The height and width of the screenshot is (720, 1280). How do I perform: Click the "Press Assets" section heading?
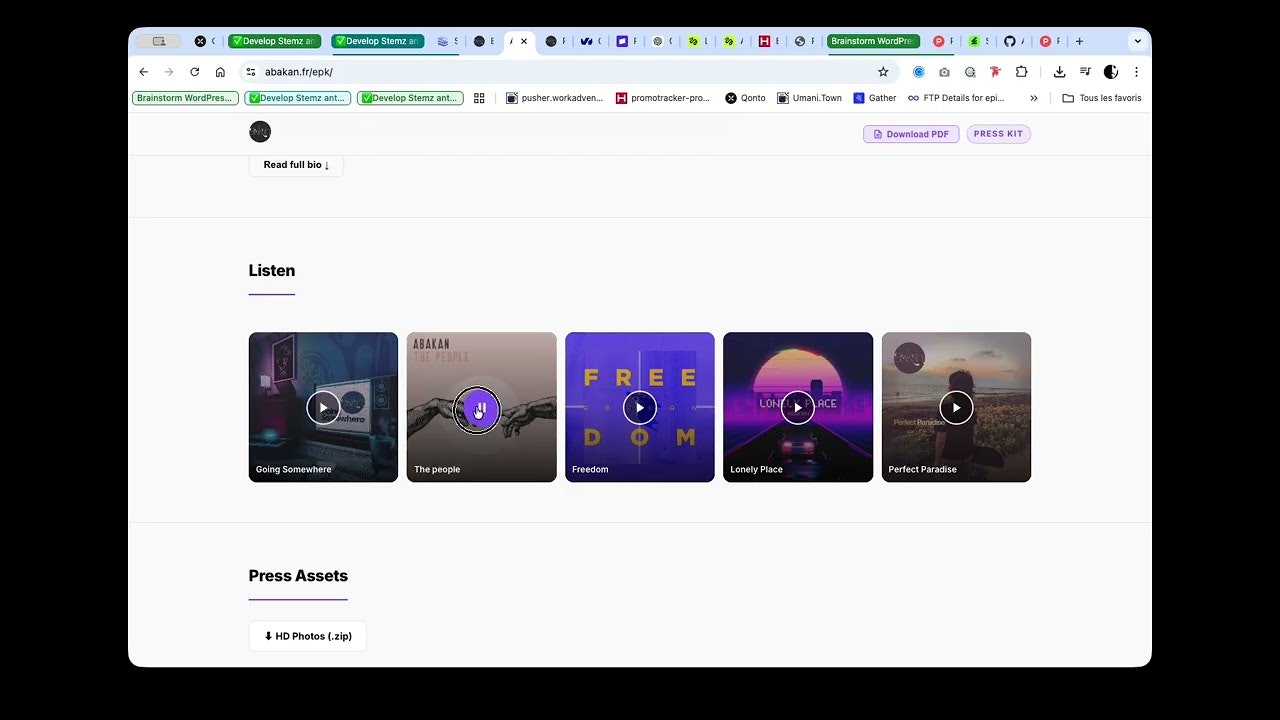coord(298,576)
